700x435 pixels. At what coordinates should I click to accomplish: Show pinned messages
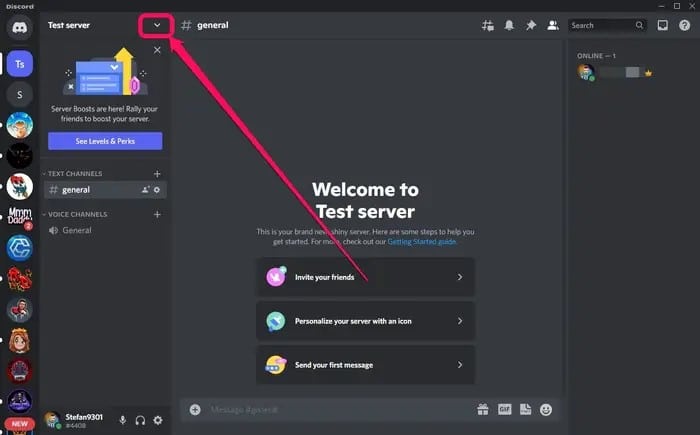[x=531, y=25]
